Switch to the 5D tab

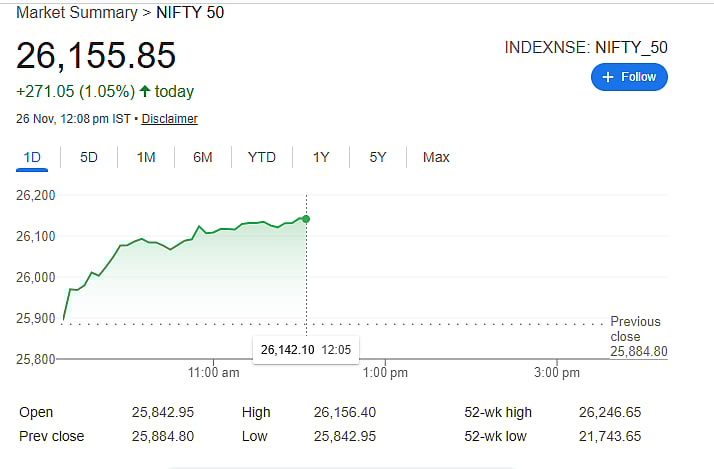(x=89, y=157)
